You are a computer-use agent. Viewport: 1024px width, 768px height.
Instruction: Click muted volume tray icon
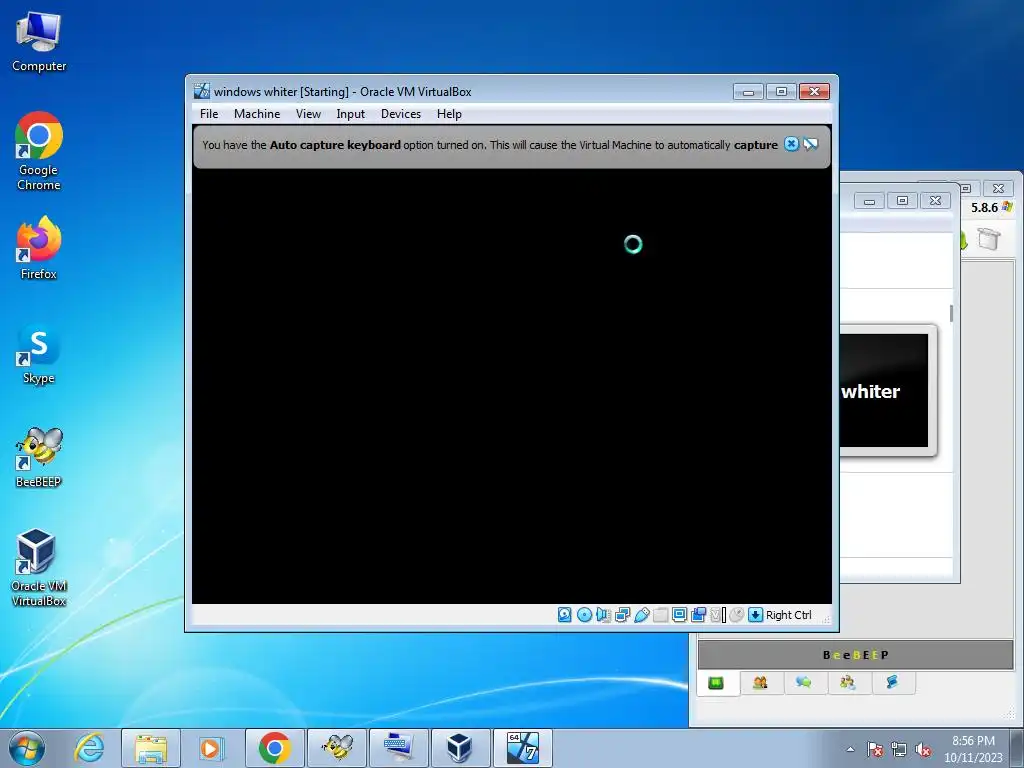coord(923,749)
